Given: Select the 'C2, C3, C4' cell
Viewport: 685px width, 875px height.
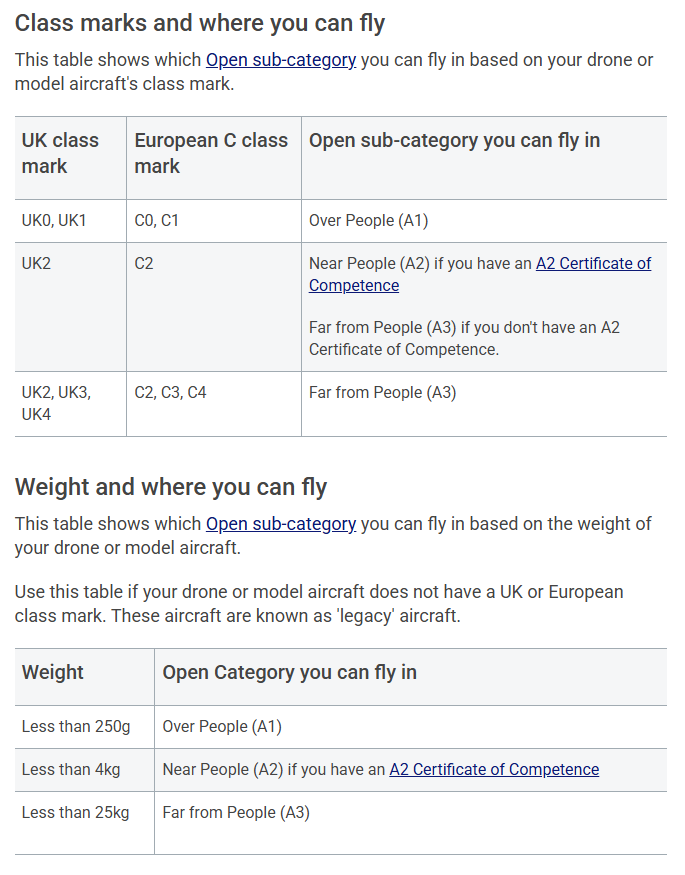Looking at the screenshot, I should 170,393.
